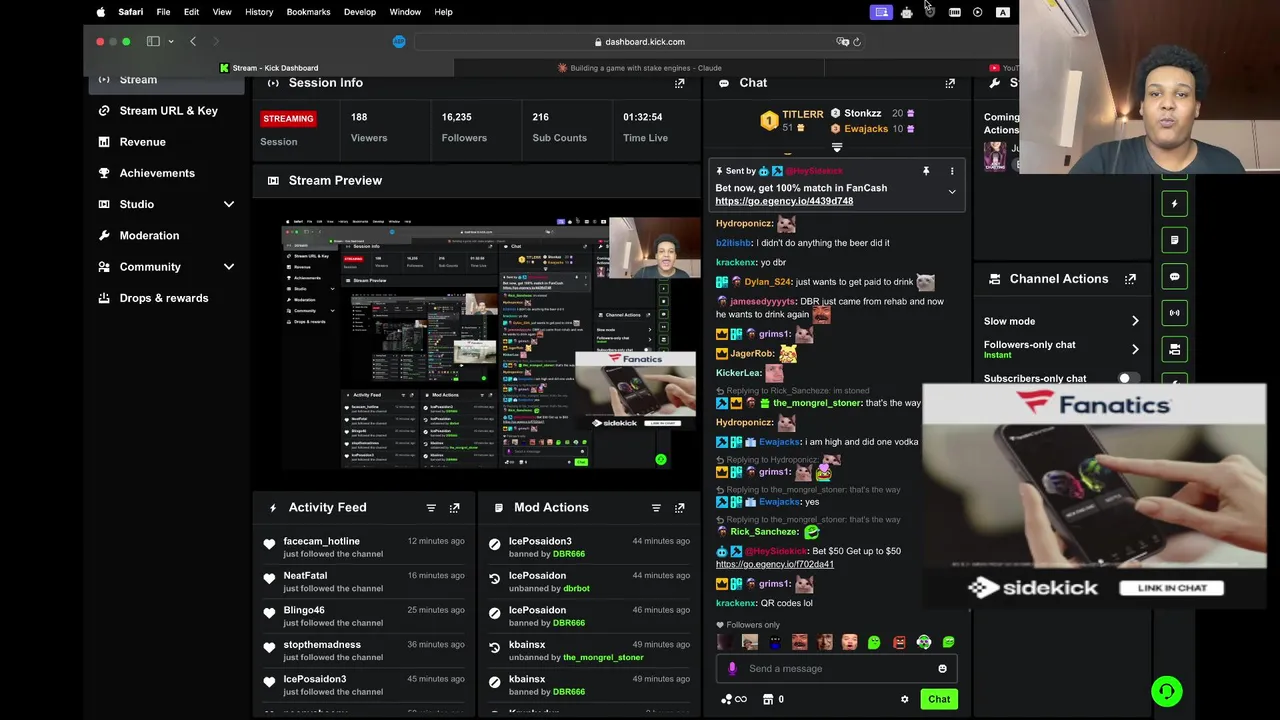Click the red STREAMING status badge
This screenshot has width=1280, height=720.
[x=288, y=119]
